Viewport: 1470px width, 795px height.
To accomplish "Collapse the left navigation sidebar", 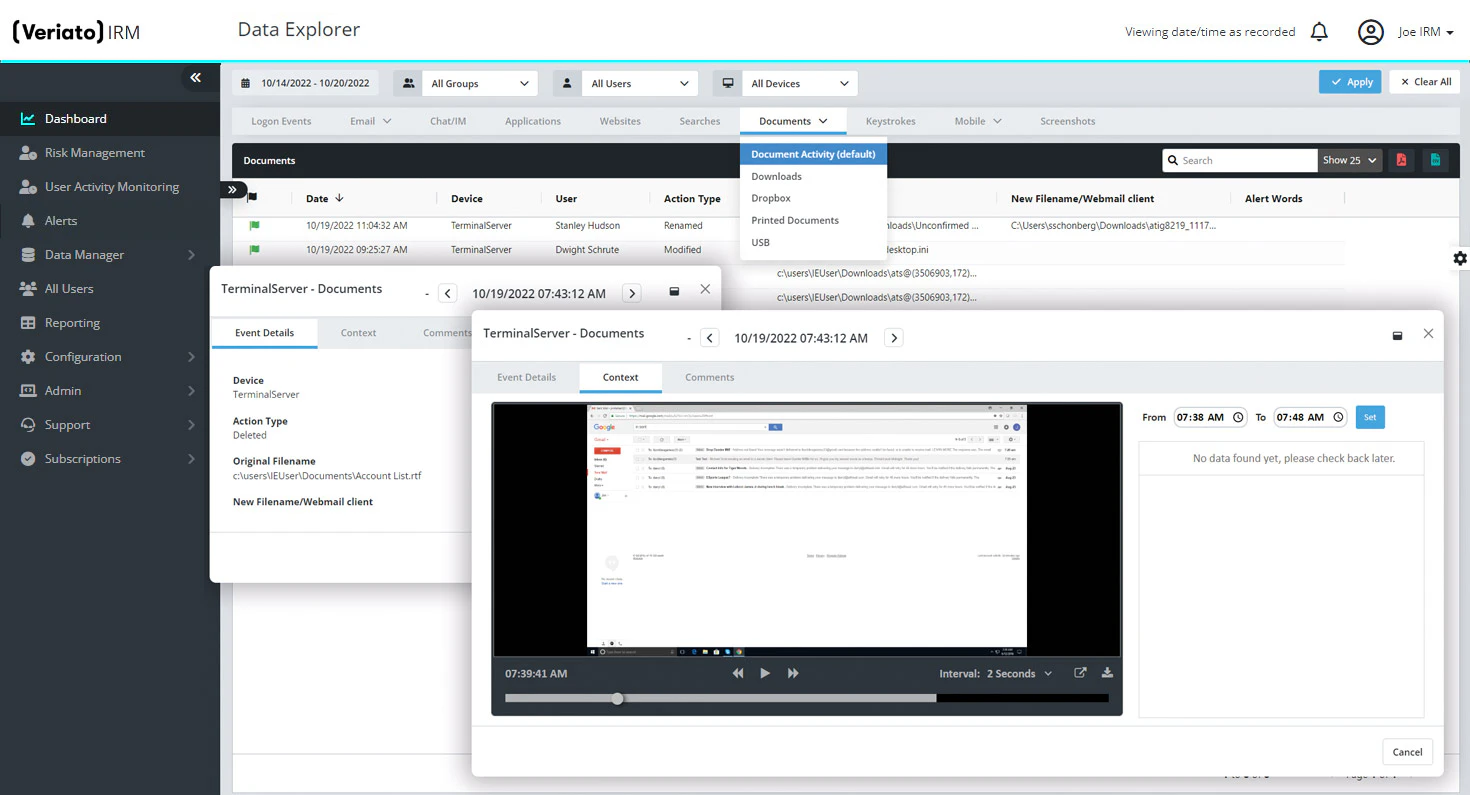I will 196,77.
